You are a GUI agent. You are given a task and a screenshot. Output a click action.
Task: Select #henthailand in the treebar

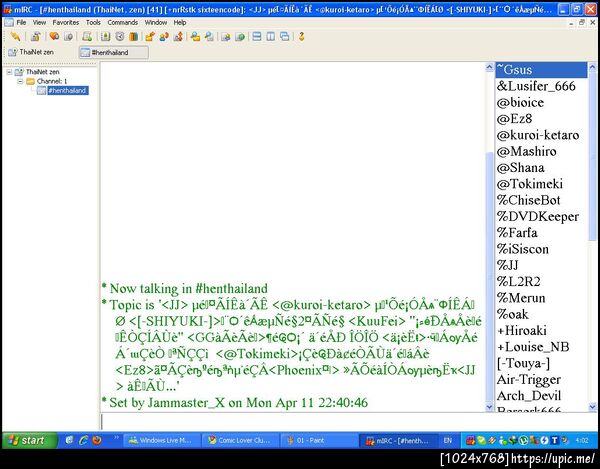click(67, 91)
